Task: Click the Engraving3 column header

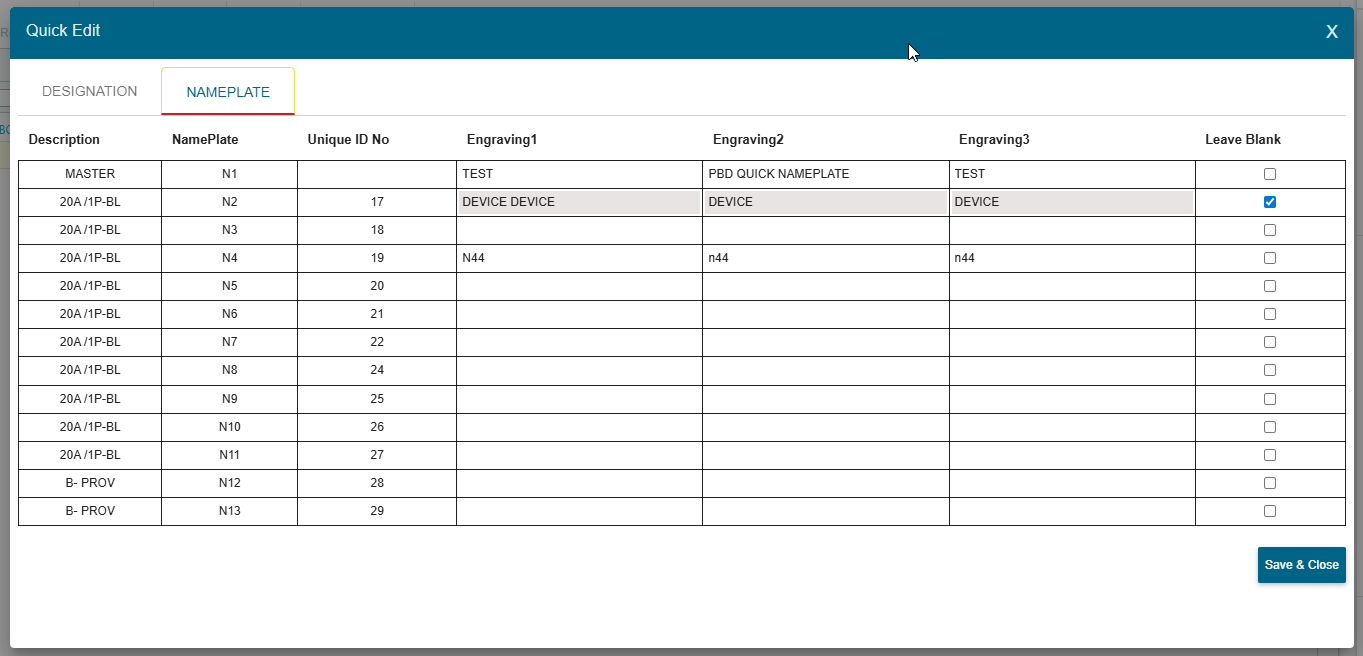Action: [x=994, y=140]
